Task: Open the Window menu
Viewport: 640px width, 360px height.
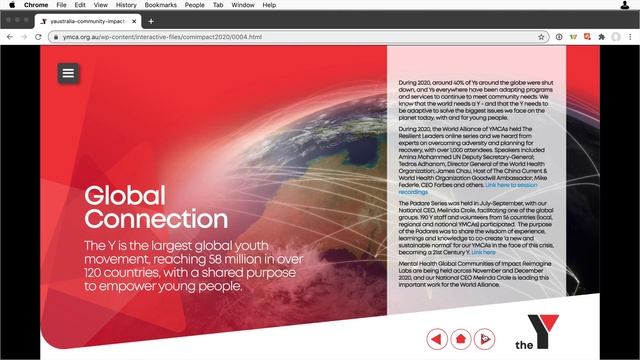Action: 243,5
